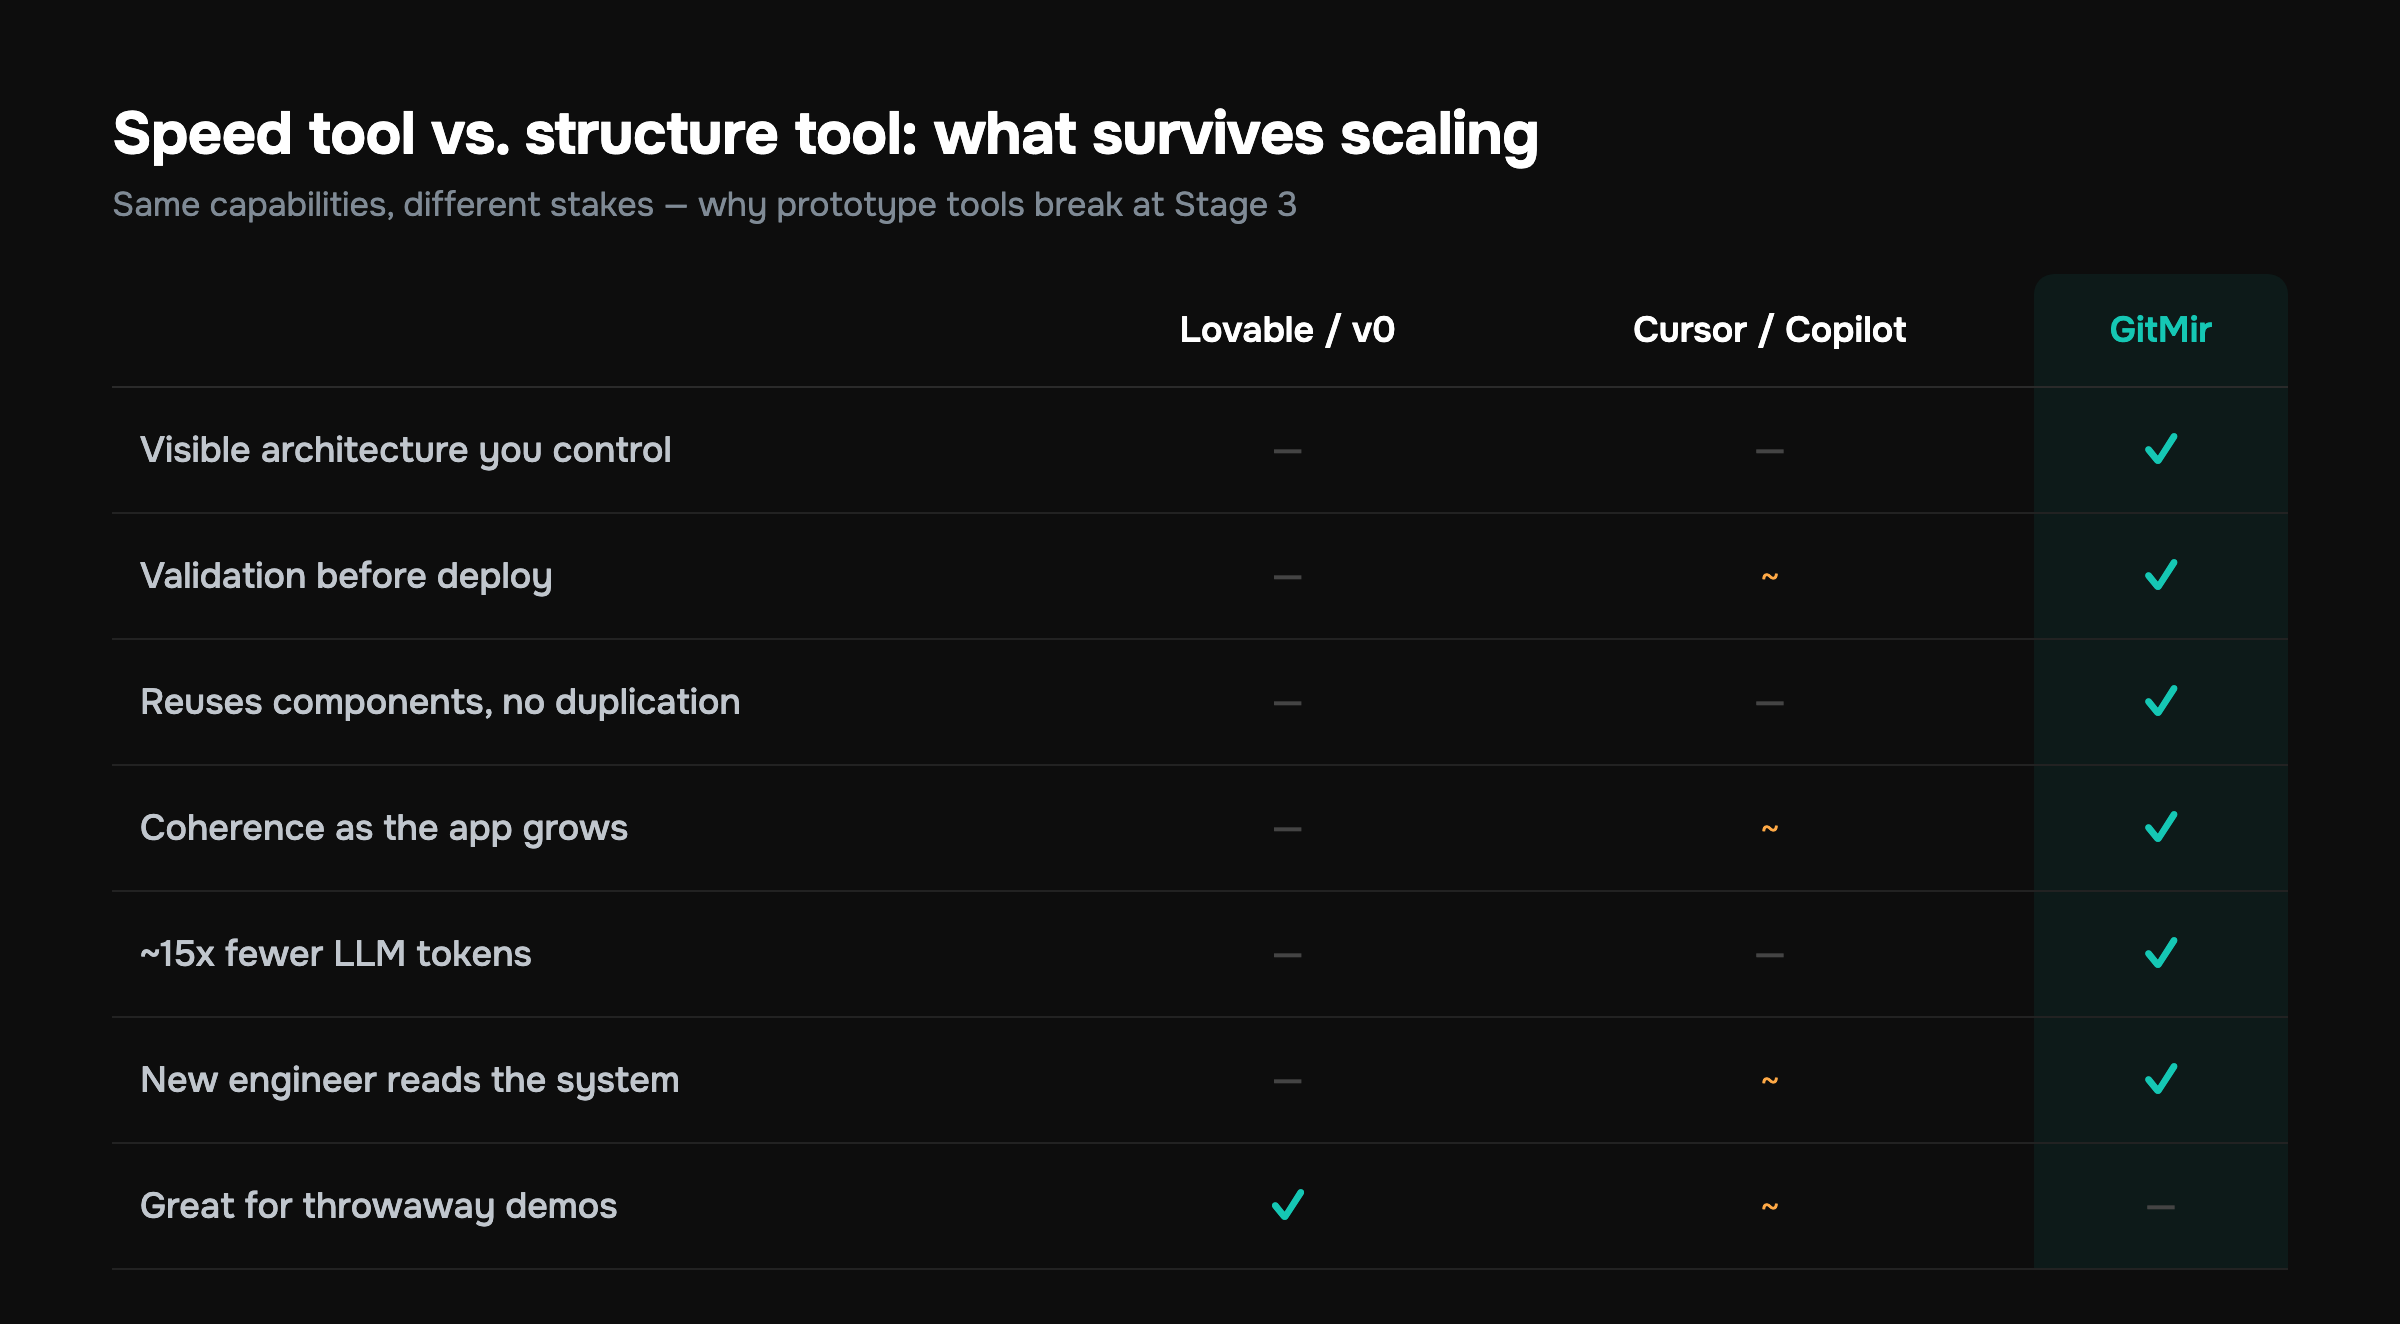Click the subtitle "Same capabilities, different stakes"
This screenshot has width=2400, height=1324.
click(x=383, y=205)
